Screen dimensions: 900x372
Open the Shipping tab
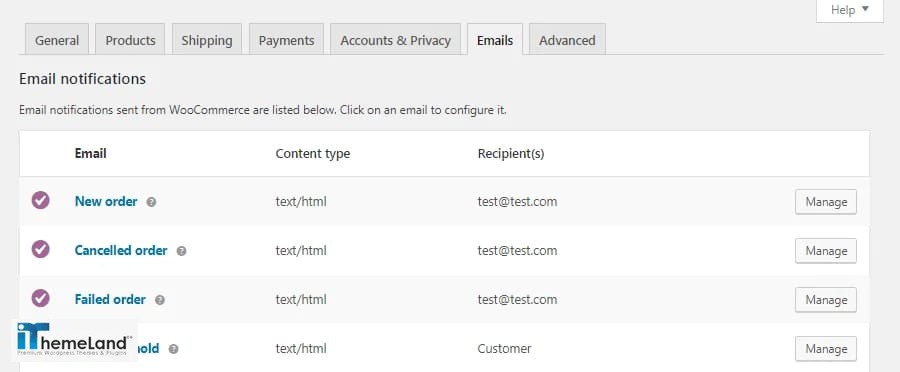tap(207, 40)
